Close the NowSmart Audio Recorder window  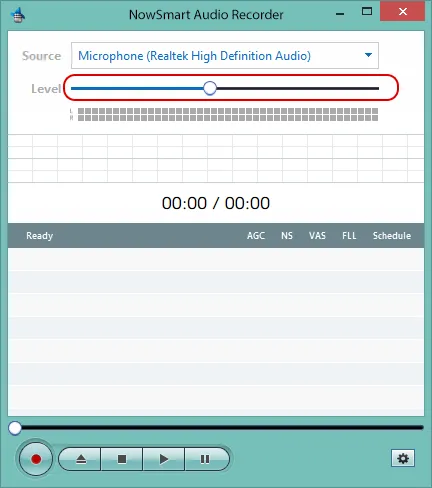[x=403, y=12]
